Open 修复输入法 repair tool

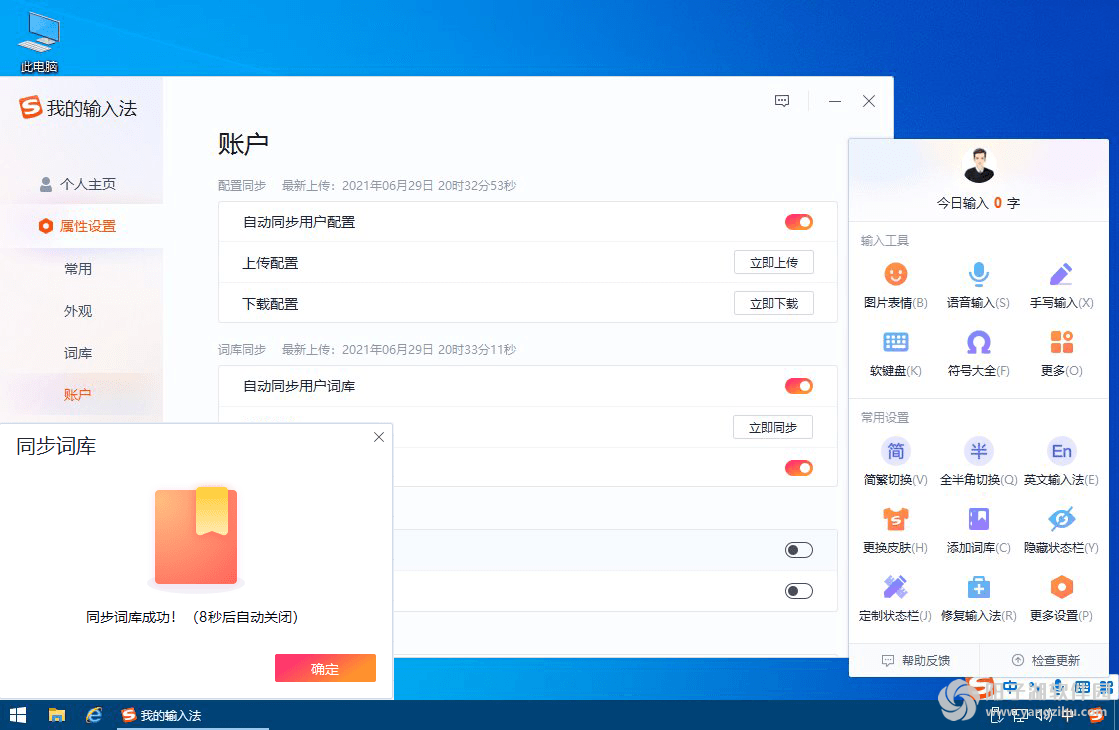pyautogui.click(x=977, y=598)
